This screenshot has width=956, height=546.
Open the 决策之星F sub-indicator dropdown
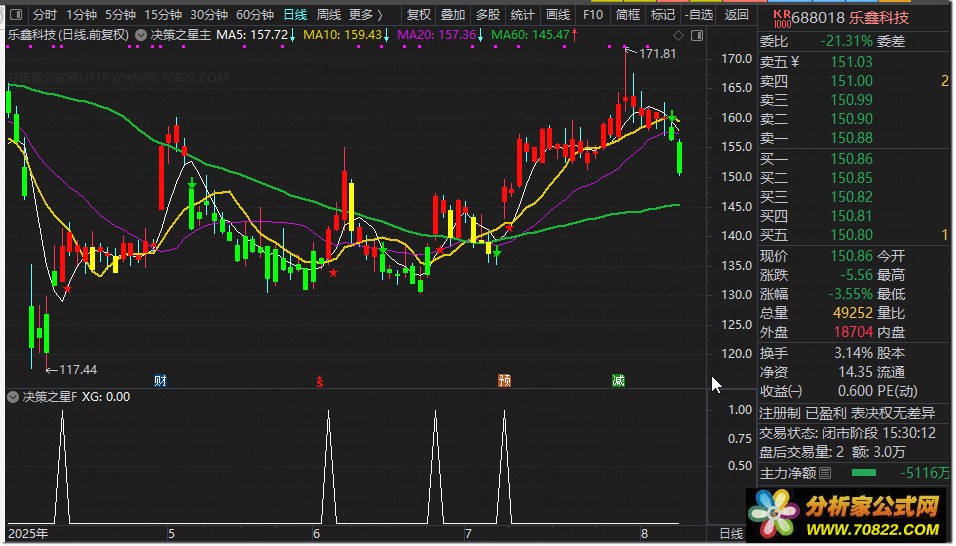[x=13, y=397]
